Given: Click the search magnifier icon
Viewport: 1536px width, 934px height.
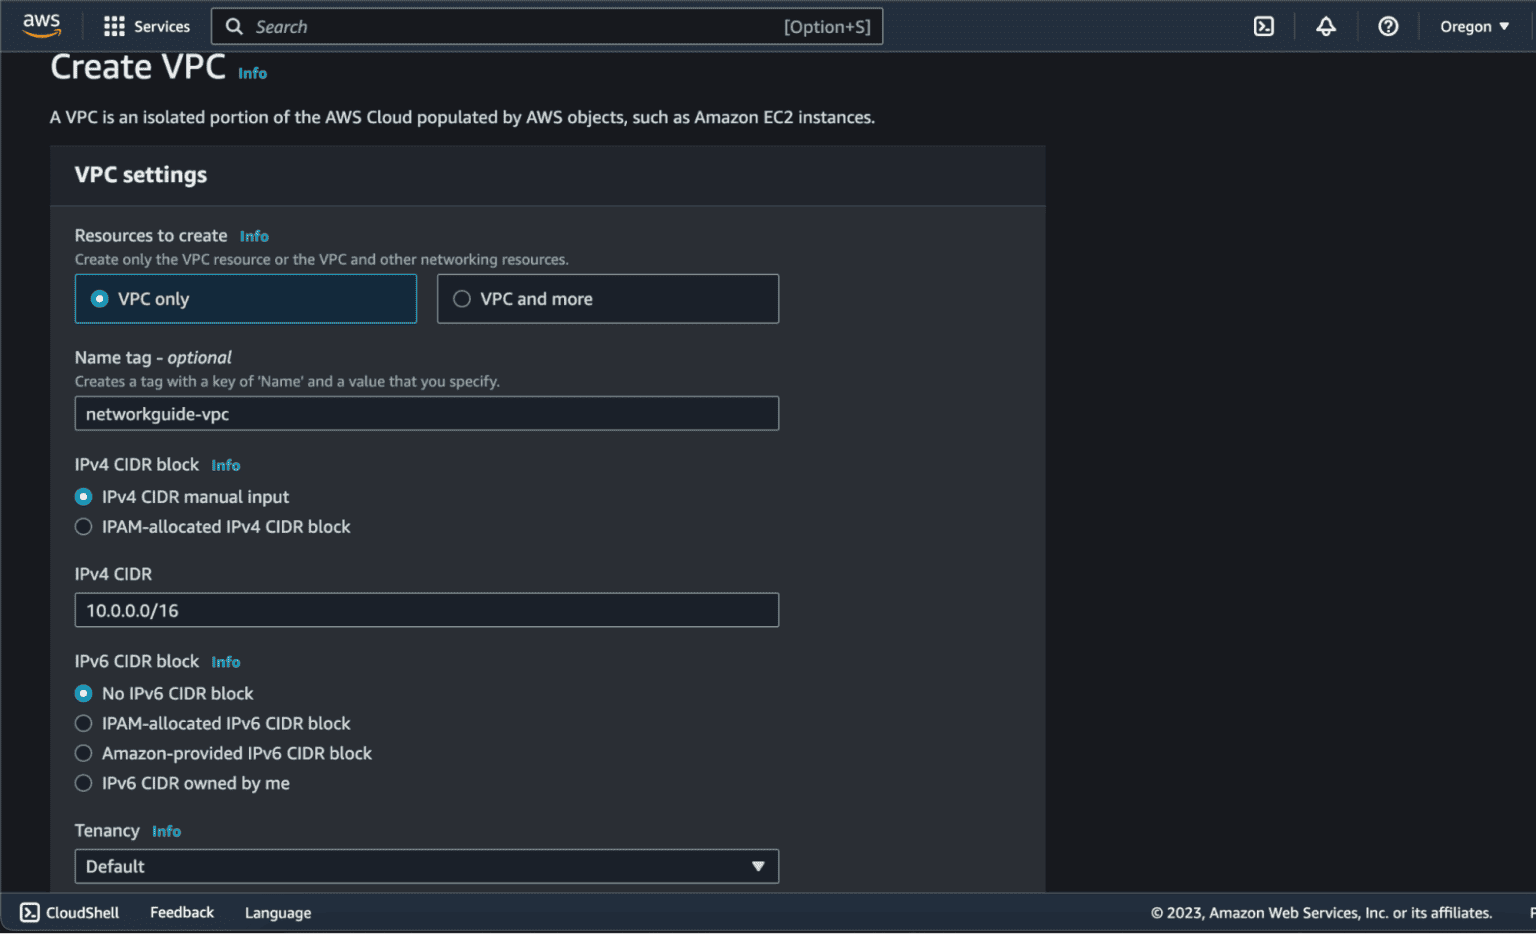Looking at the screenshot, I should click(234, 26).
